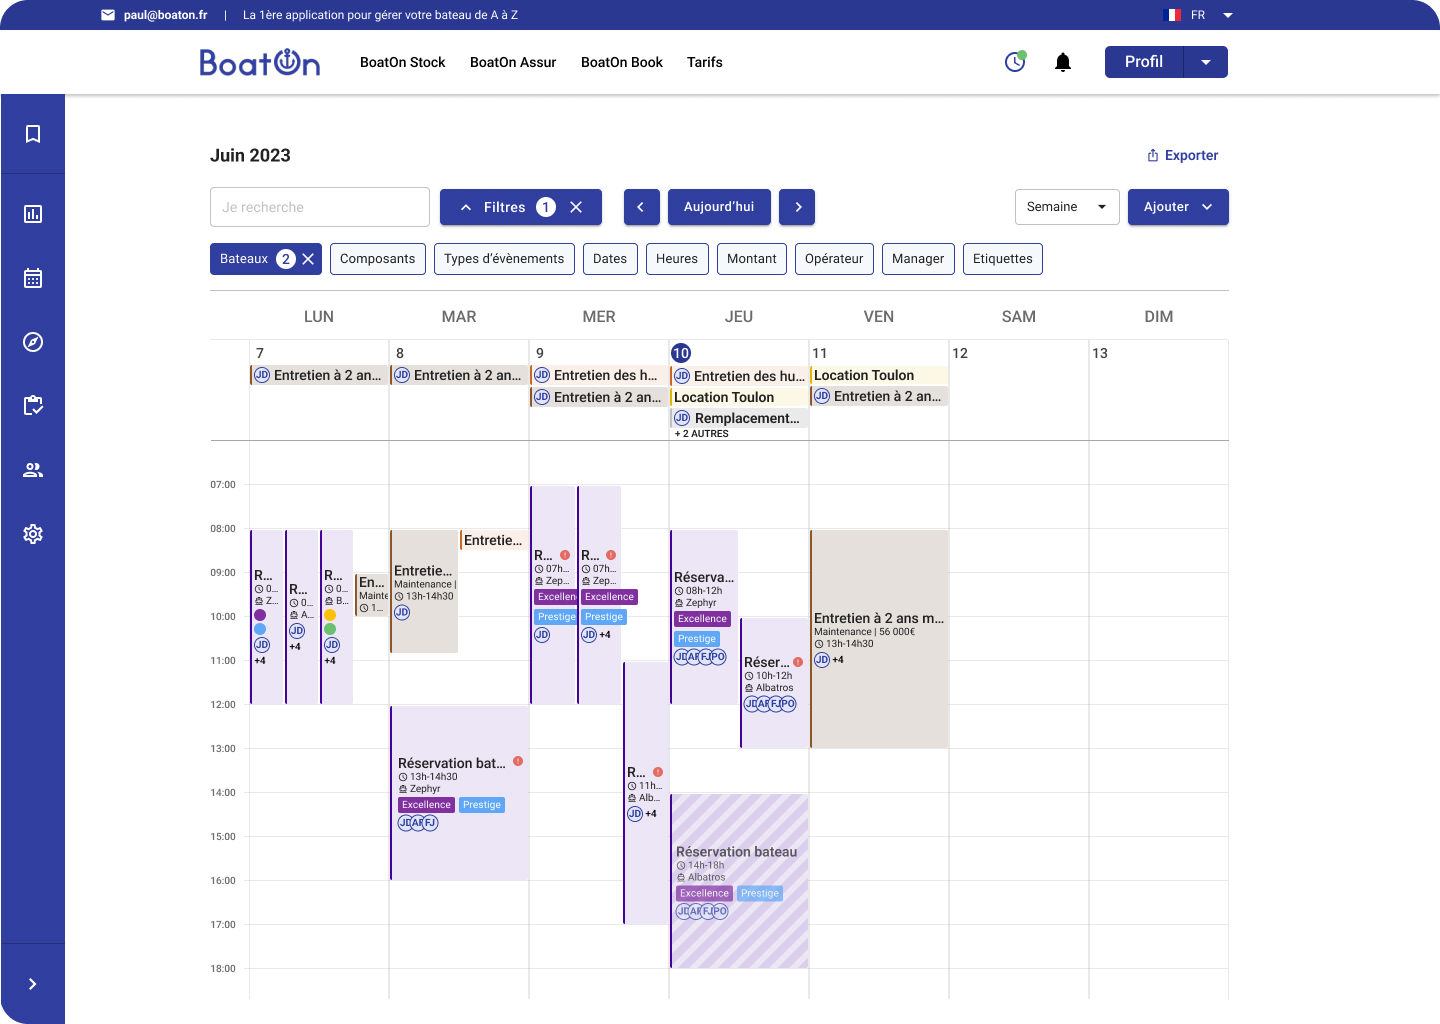Open the Tarifs menu item
This screenshot has width=1440, height=1024.
click(704, 62)
